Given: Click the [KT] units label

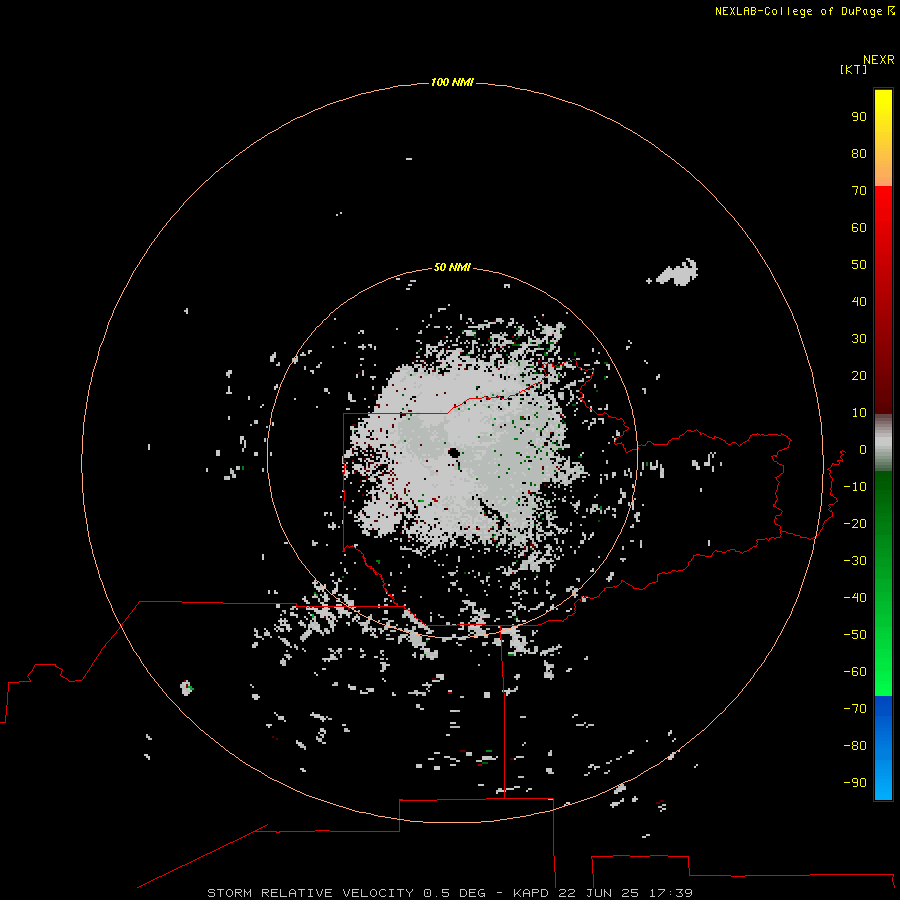Looking at the screenshot, I should (x=853, y=69).
